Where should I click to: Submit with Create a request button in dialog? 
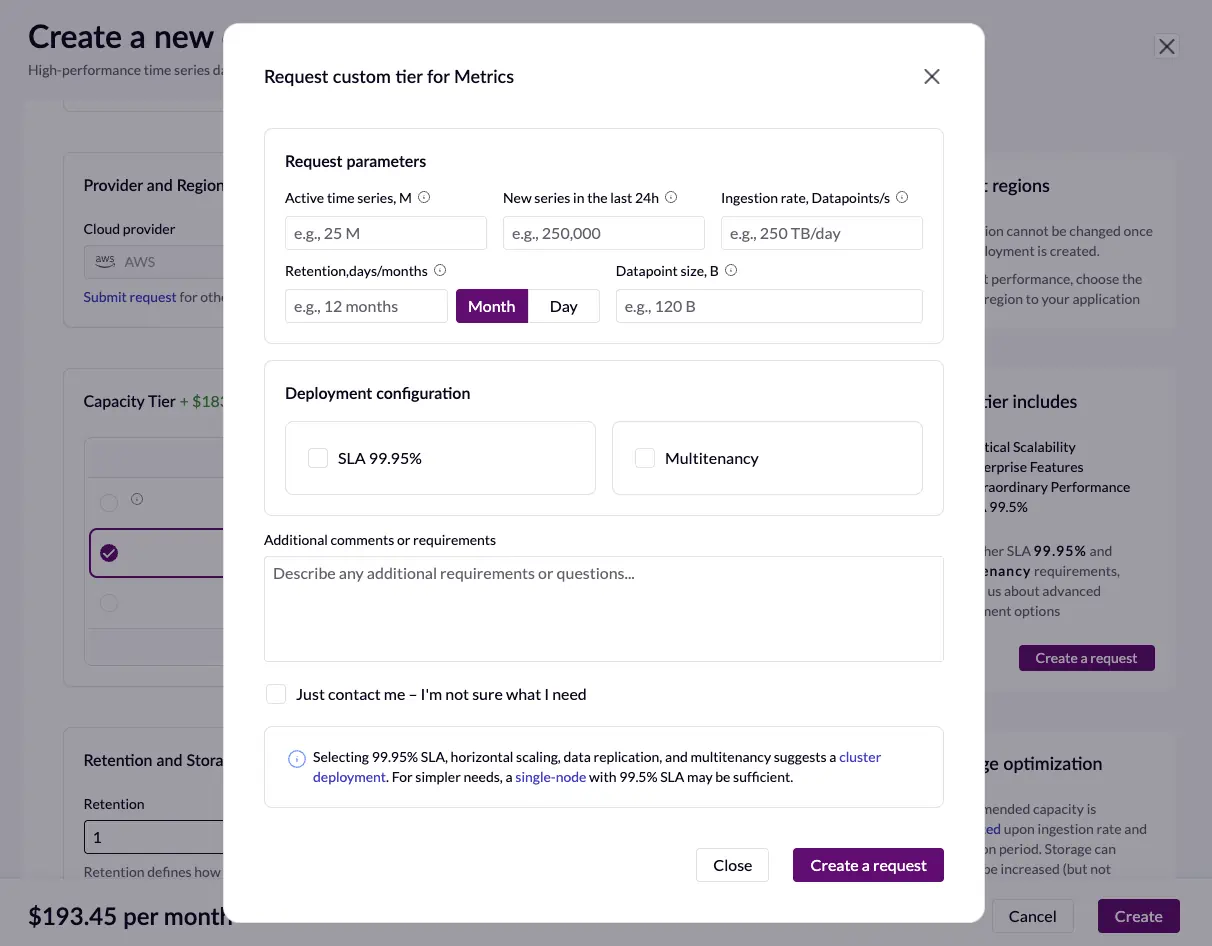pyautogui.click(x=867, y=865)
